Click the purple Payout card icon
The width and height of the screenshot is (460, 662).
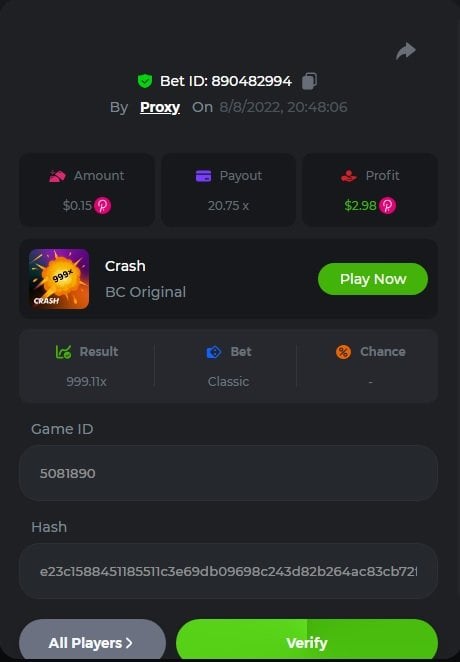tap(203, 176)
